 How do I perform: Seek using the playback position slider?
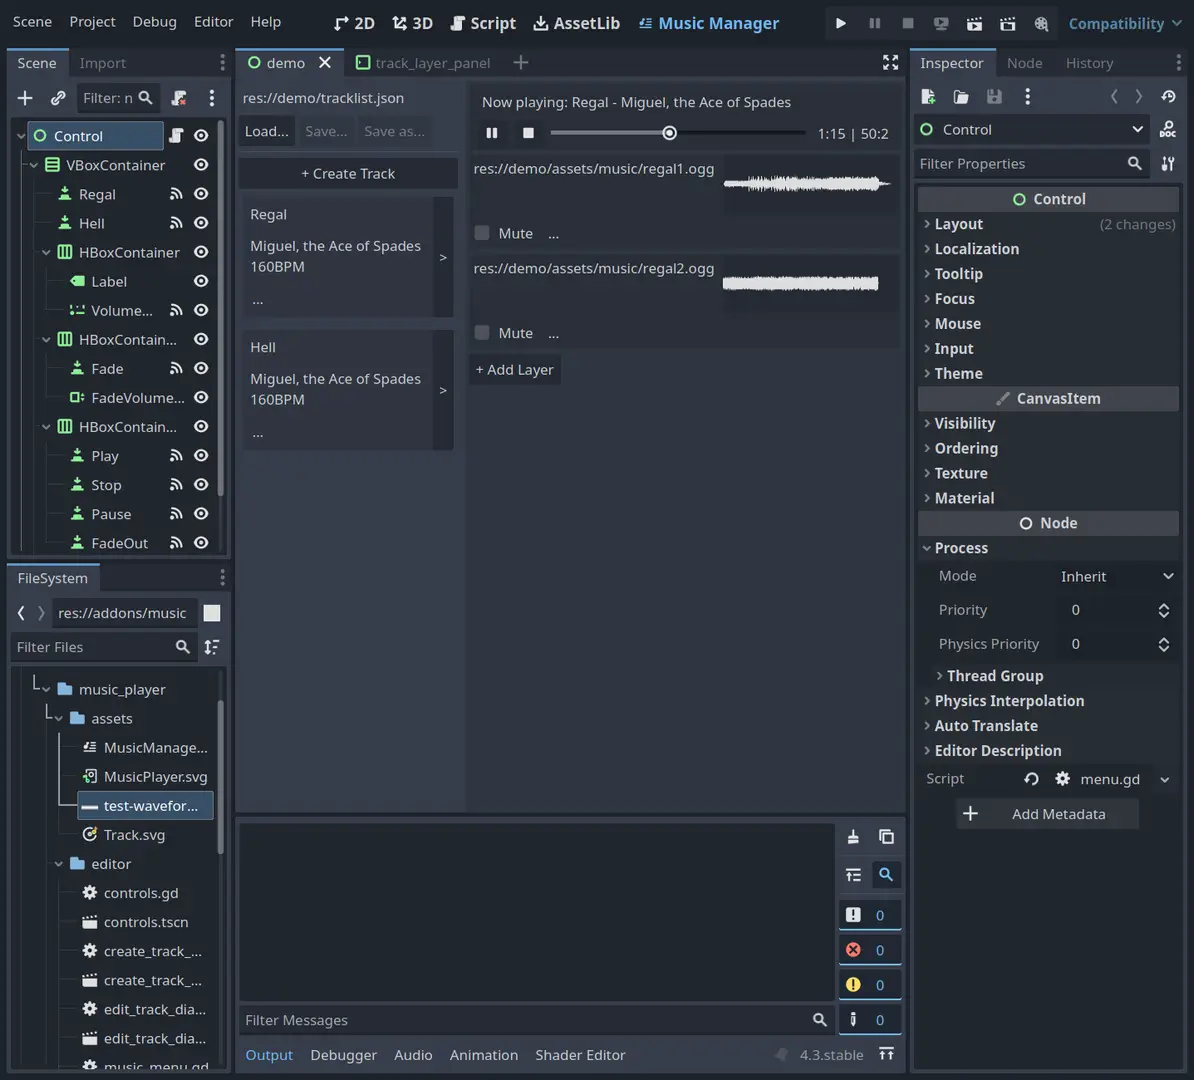pyautogui.click(x=678, y=133)
